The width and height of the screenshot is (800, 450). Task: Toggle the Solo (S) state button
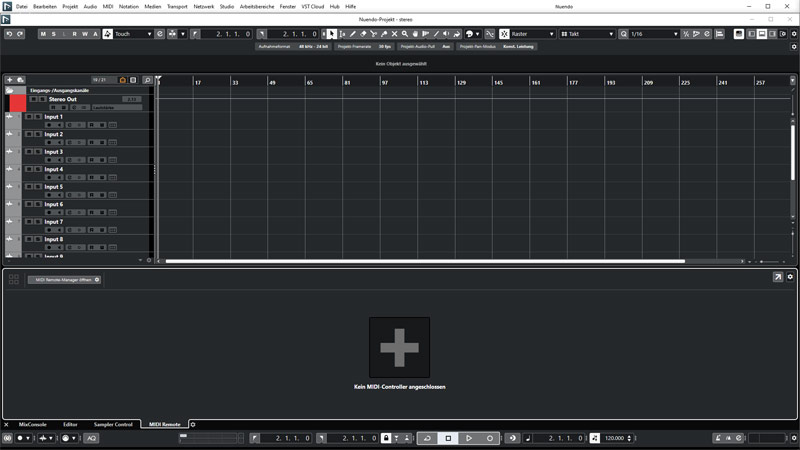[53, 34]
